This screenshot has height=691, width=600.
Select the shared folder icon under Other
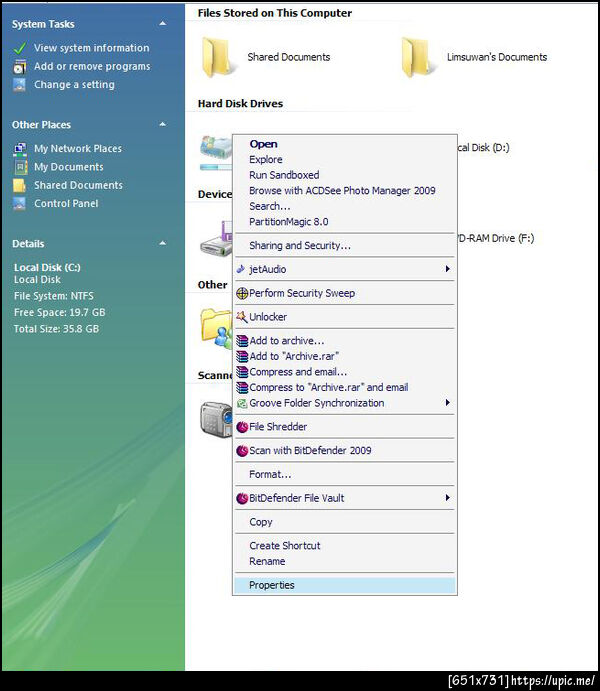[216, 329]
